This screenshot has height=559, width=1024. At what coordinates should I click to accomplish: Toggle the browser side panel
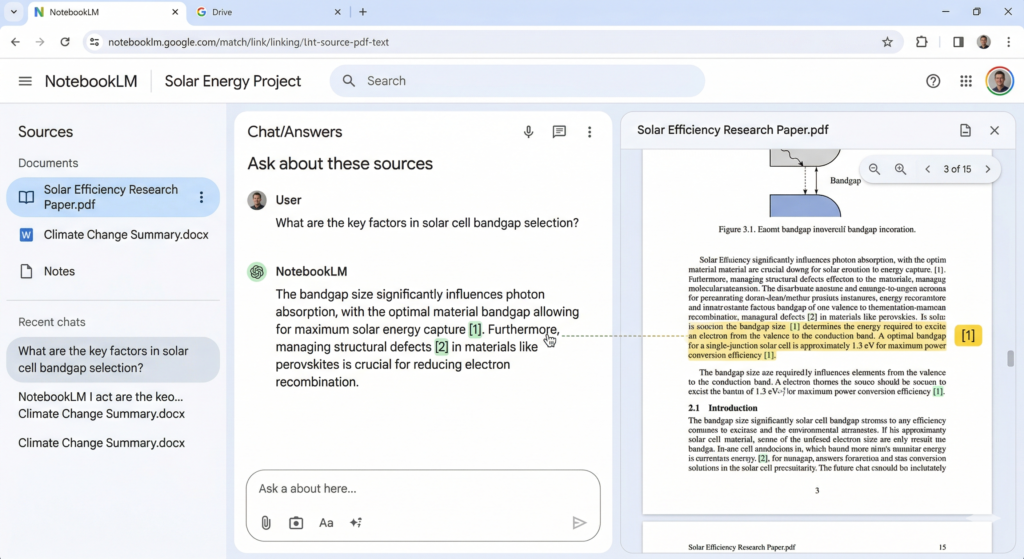pyautogui.click(x=958, y=42)
